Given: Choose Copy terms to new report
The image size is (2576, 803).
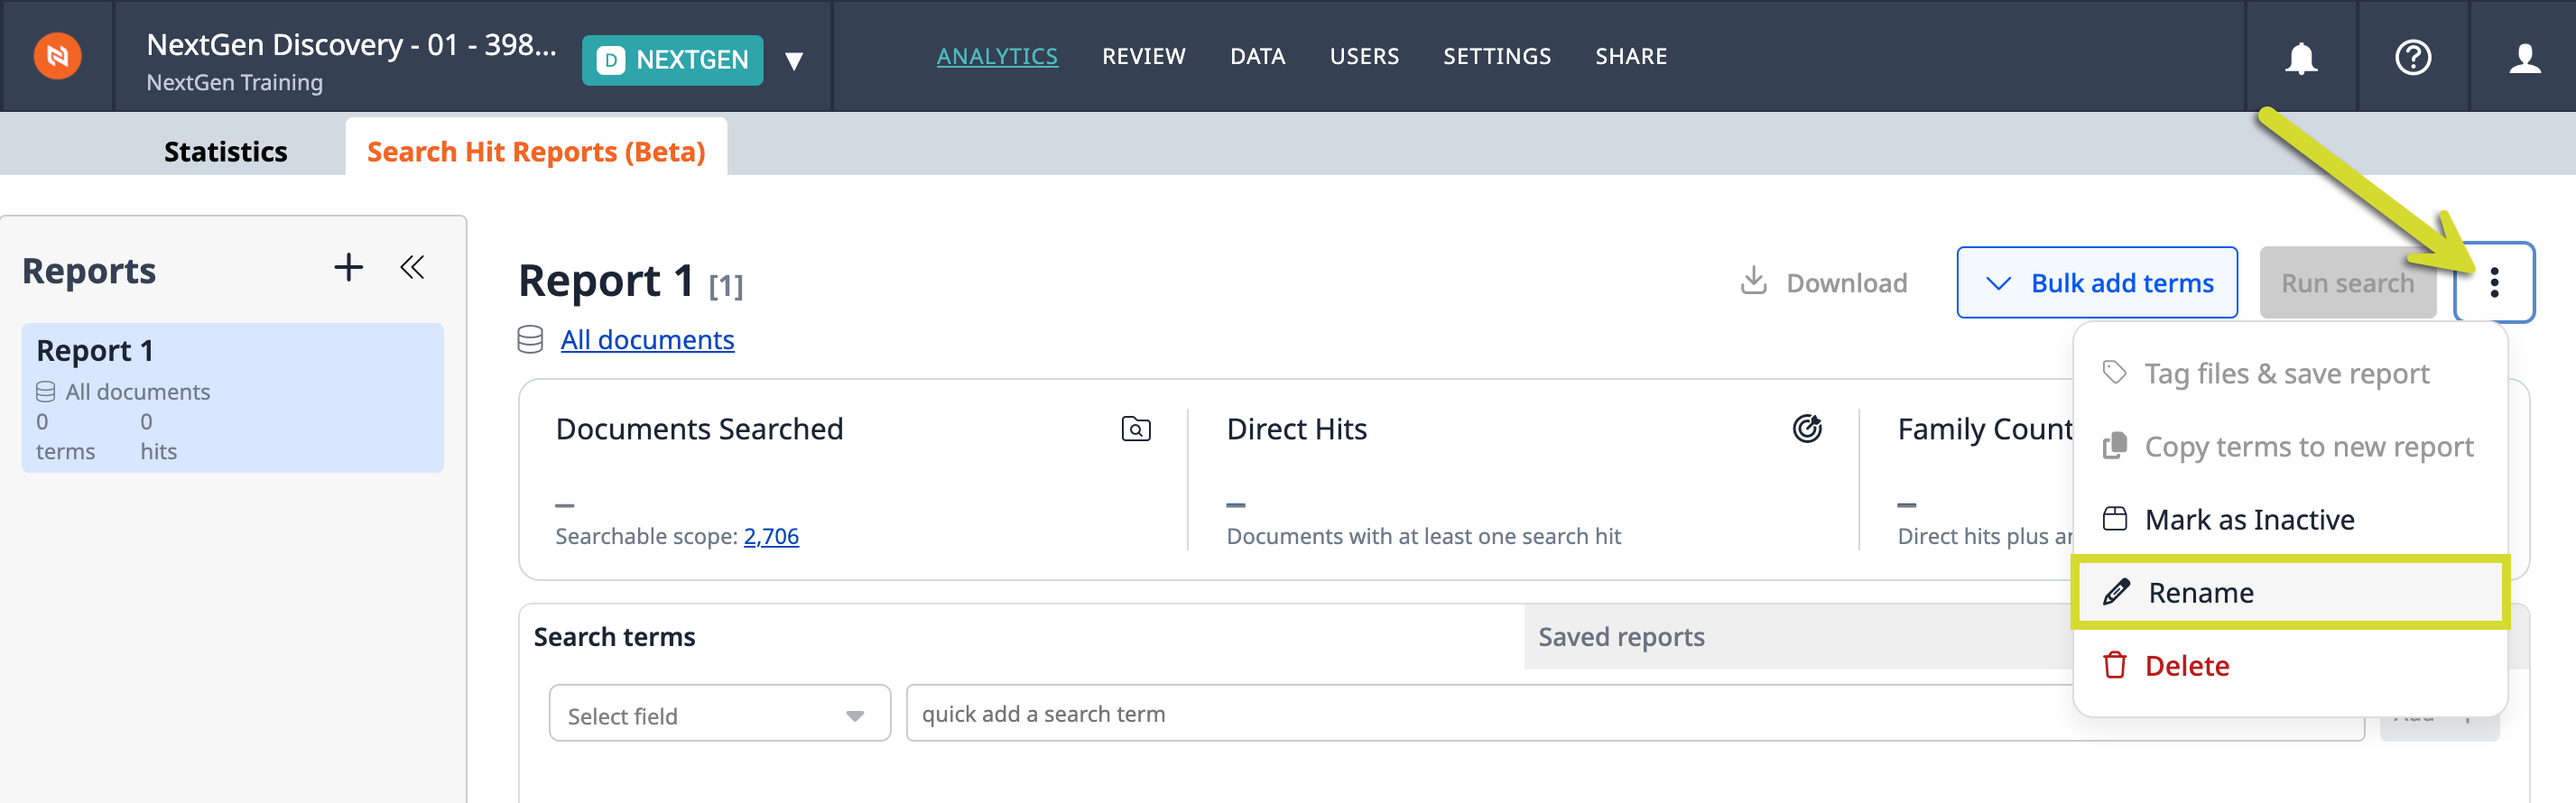Looking at the screenshot, I should [2290, 446].
